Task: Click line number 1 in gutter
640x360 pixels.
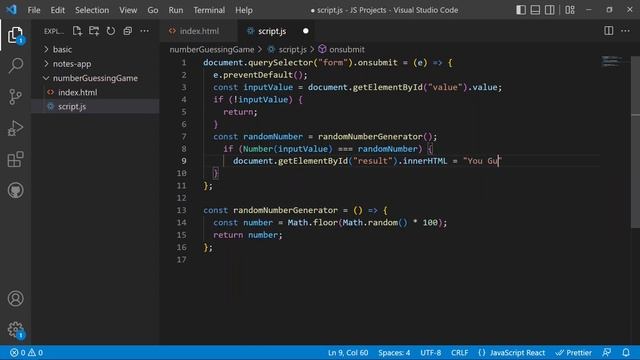Action: [184, 62]
